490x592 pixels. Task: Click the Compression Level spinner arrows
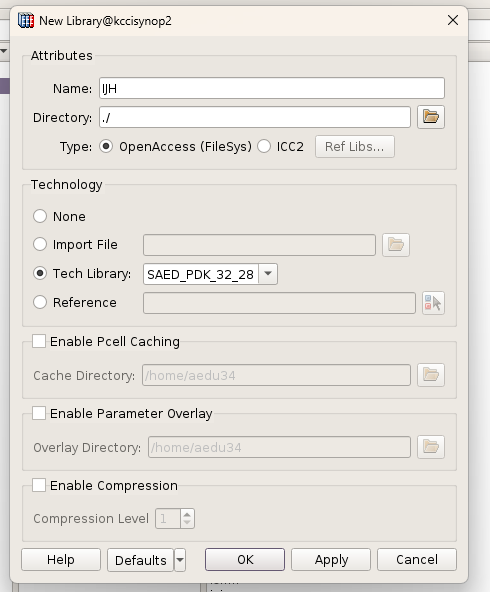[187, 518]
